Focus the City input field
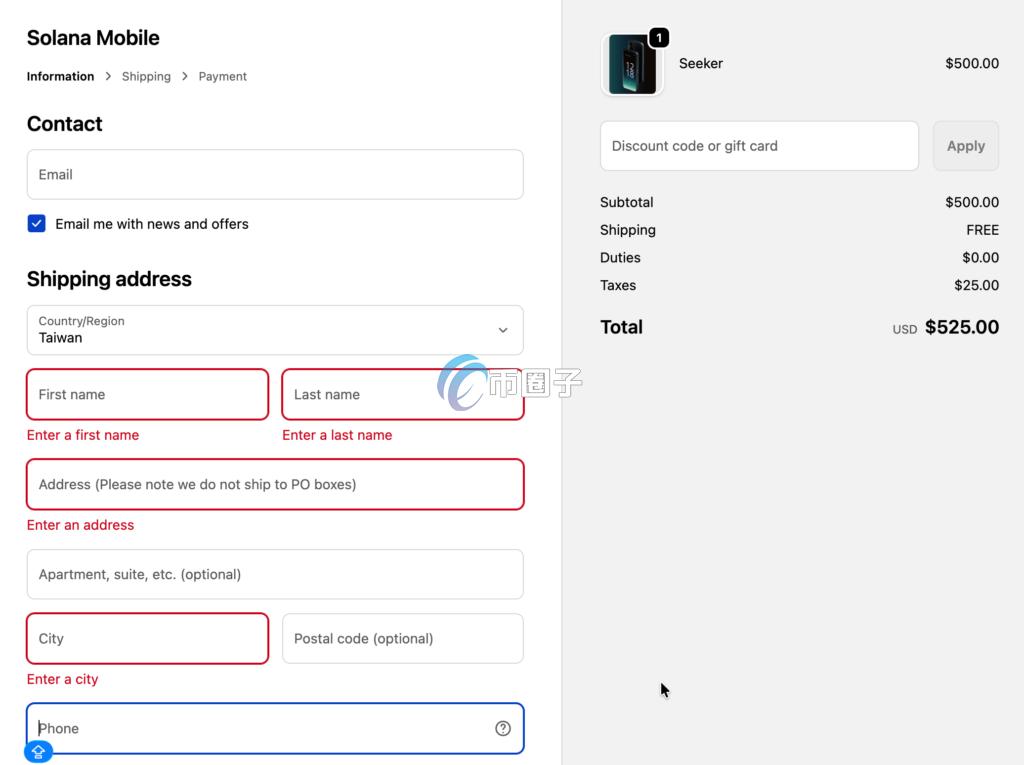Image resolution: width=1024 pixels, height=765 pixels. tap(147, 638)
